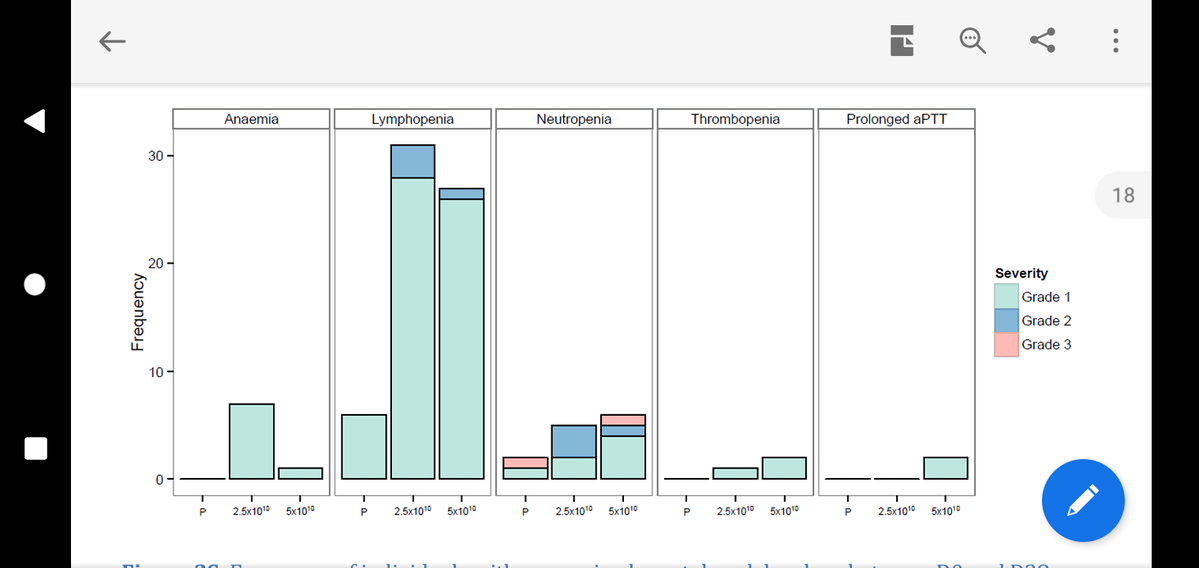1199x568 pixels.
Task: Click the Grade 1 legend color swatch
Action: (1006, 297)
